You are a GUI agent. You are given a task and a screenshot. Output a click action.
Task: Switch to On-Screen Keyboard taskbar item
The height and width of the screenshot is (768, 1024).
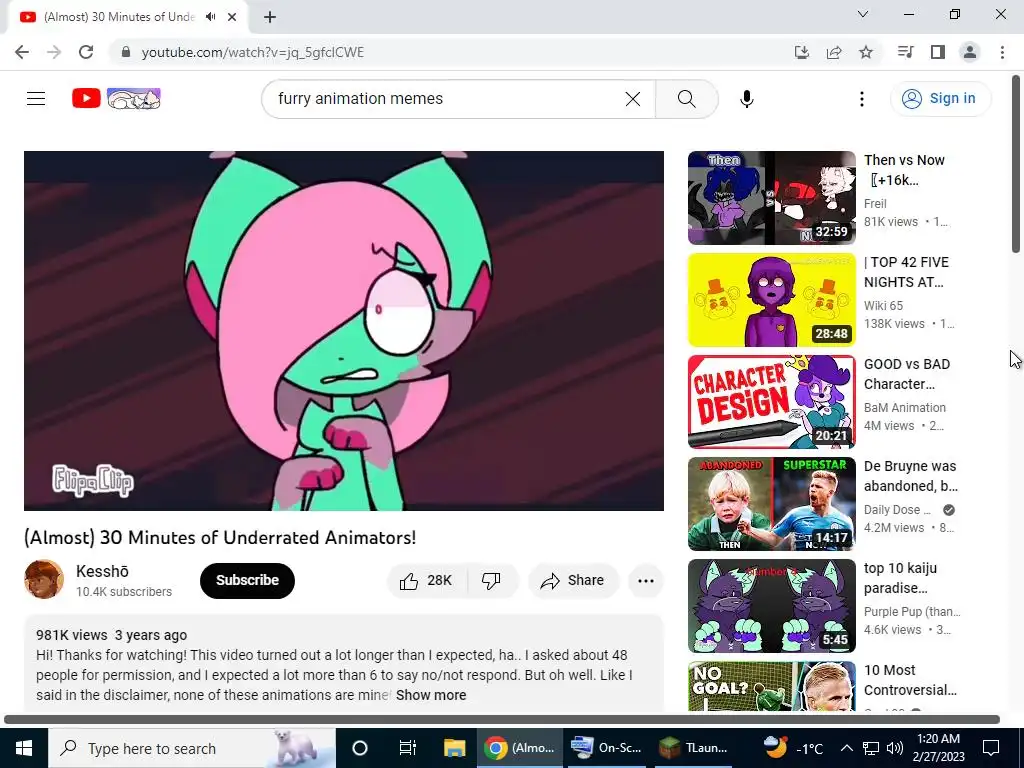[x=607, y=748]
